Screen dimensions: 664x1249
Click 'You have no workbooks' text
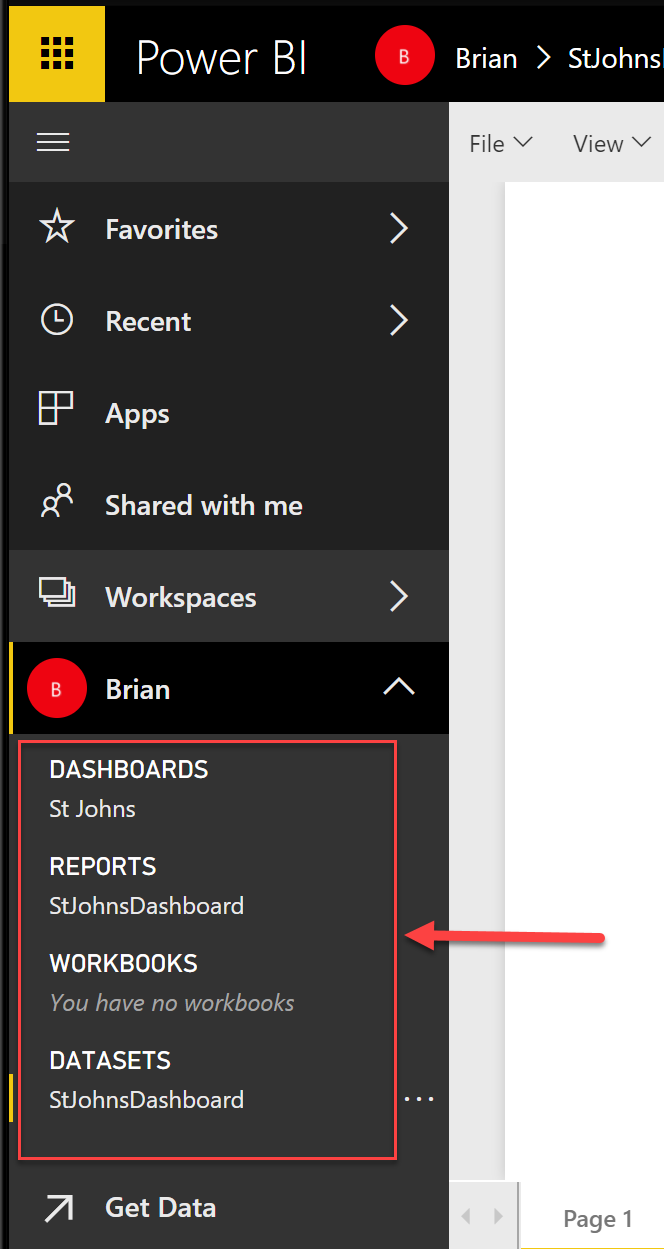[x=172, y=1003]
